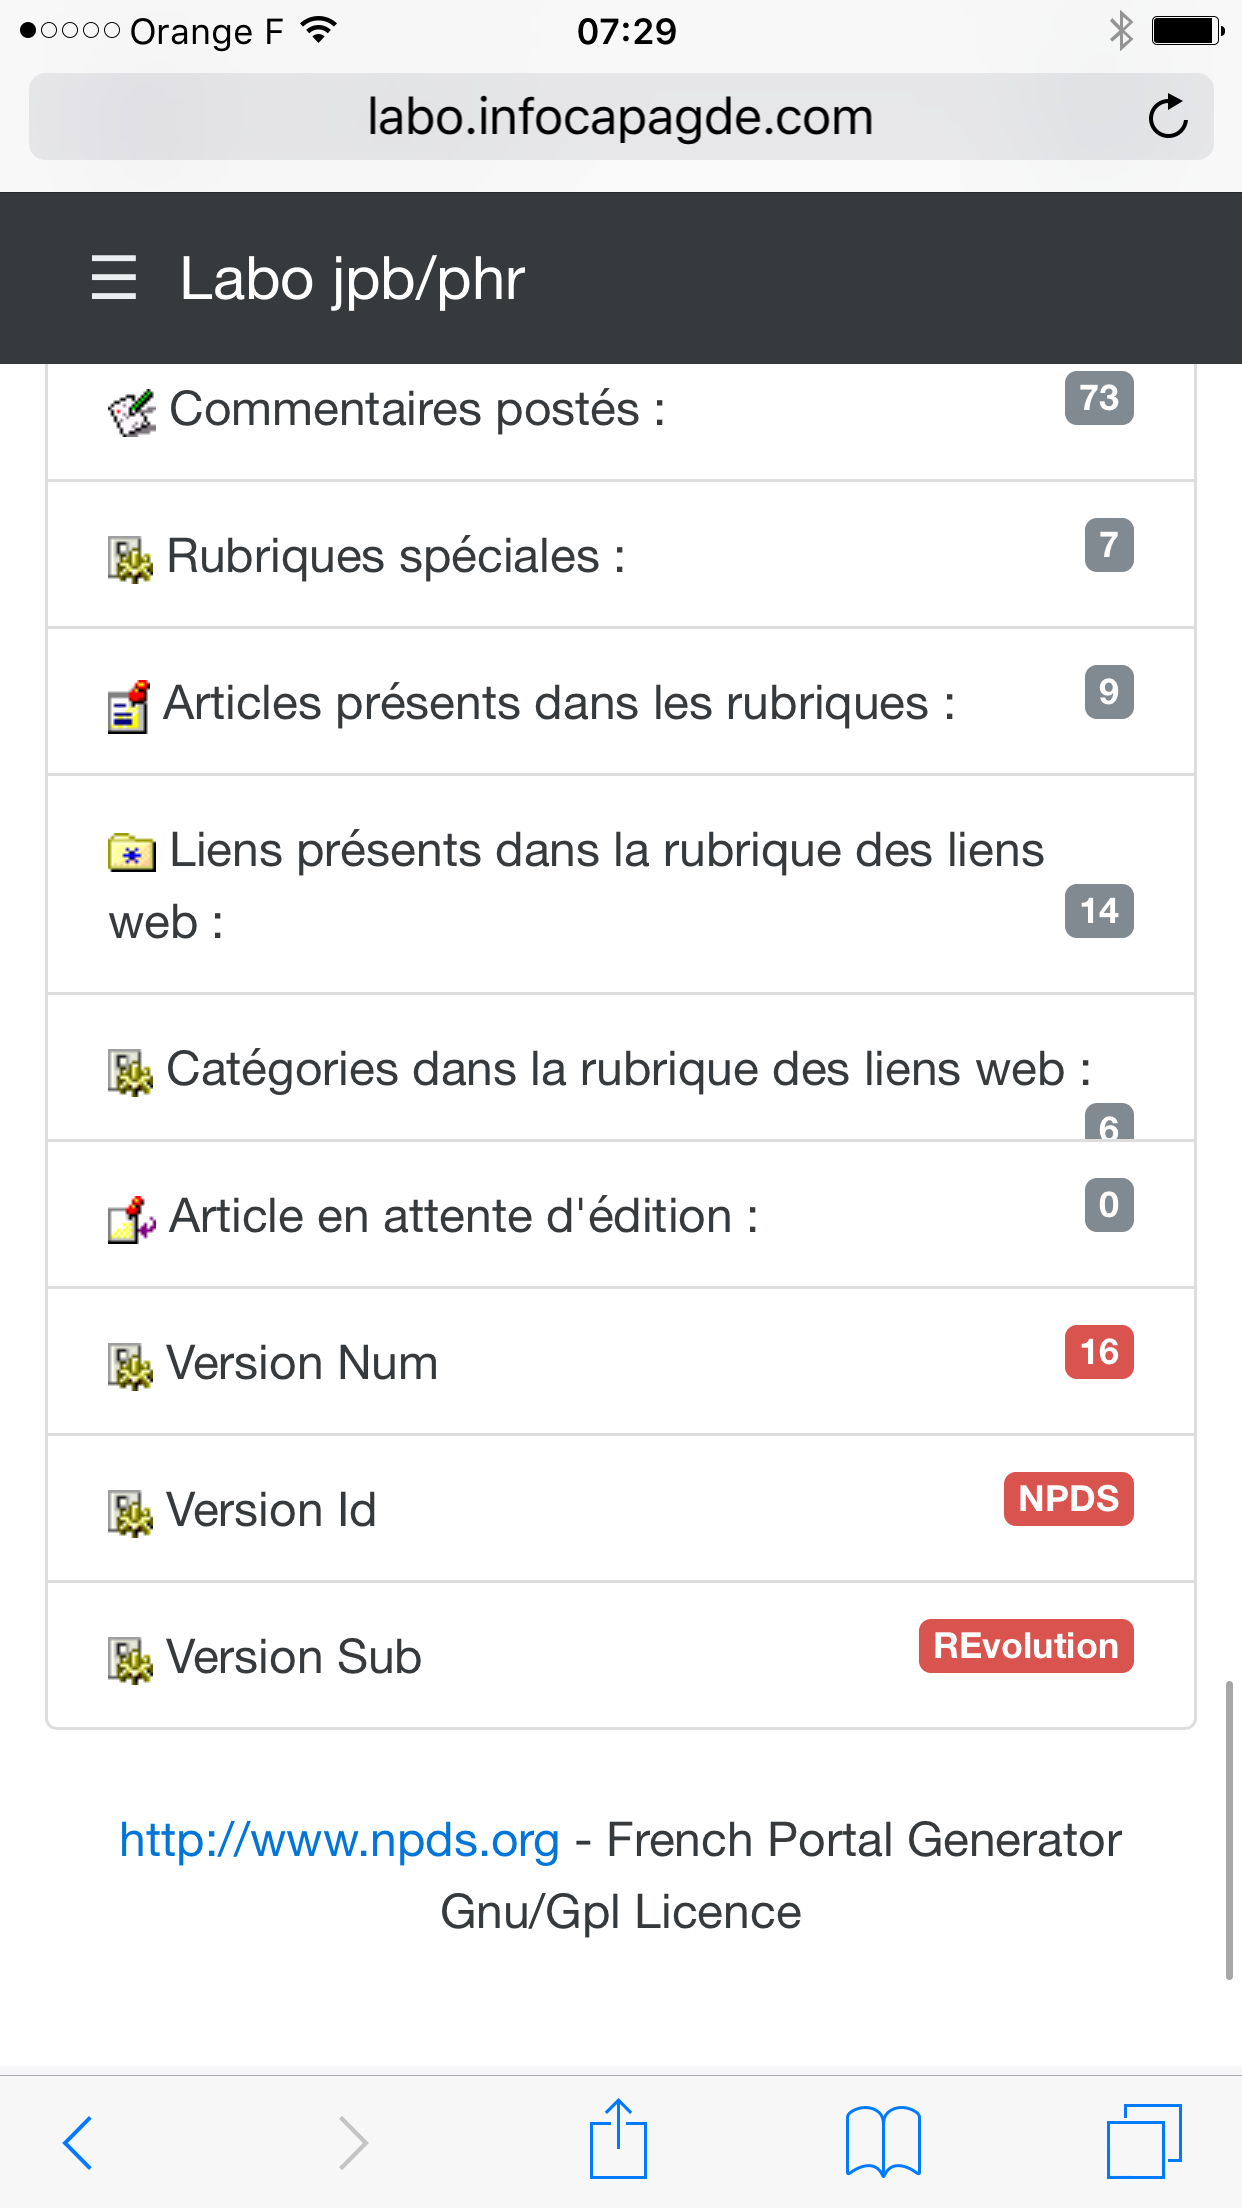Reload the page with the refresh icon

[1167, 117]
